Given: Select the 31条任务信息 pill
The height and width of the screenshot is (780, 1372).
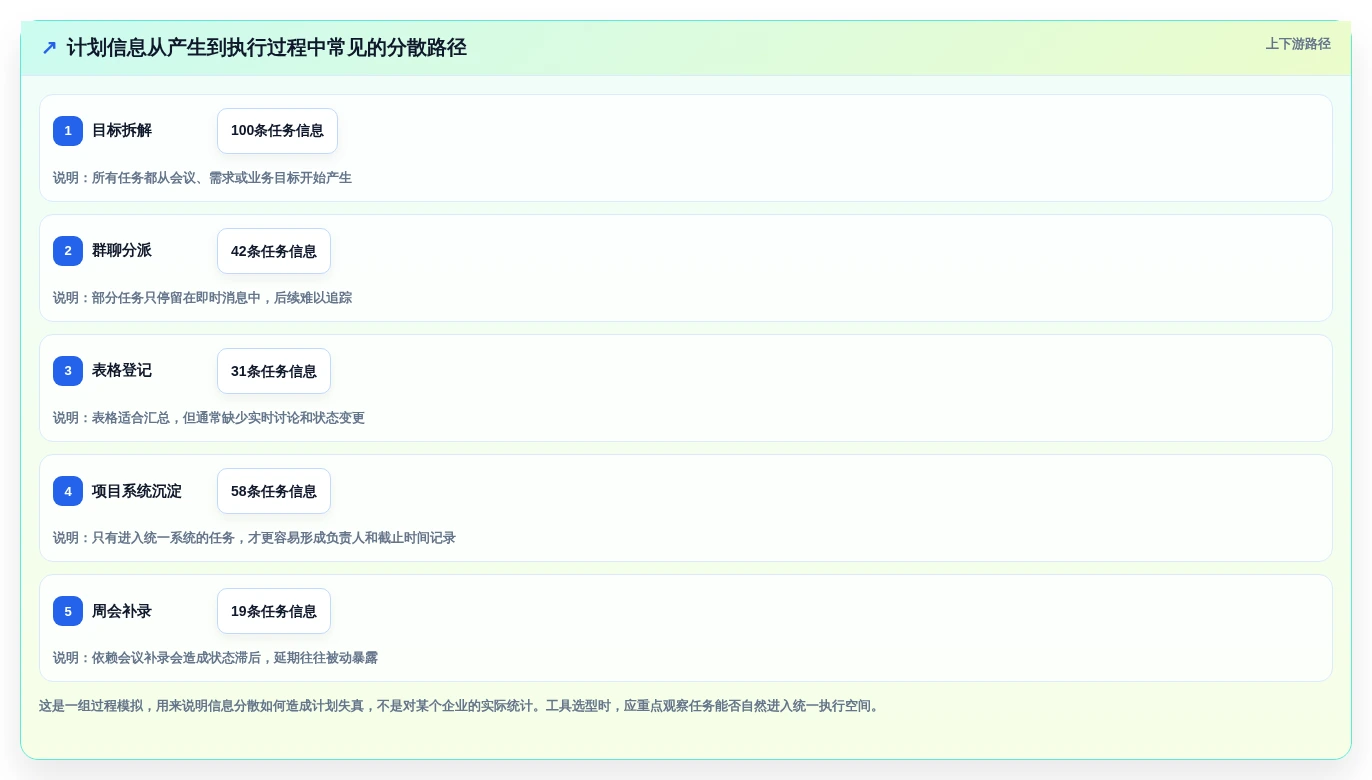Looking at the screenshot, I should [x=274, y=371].
